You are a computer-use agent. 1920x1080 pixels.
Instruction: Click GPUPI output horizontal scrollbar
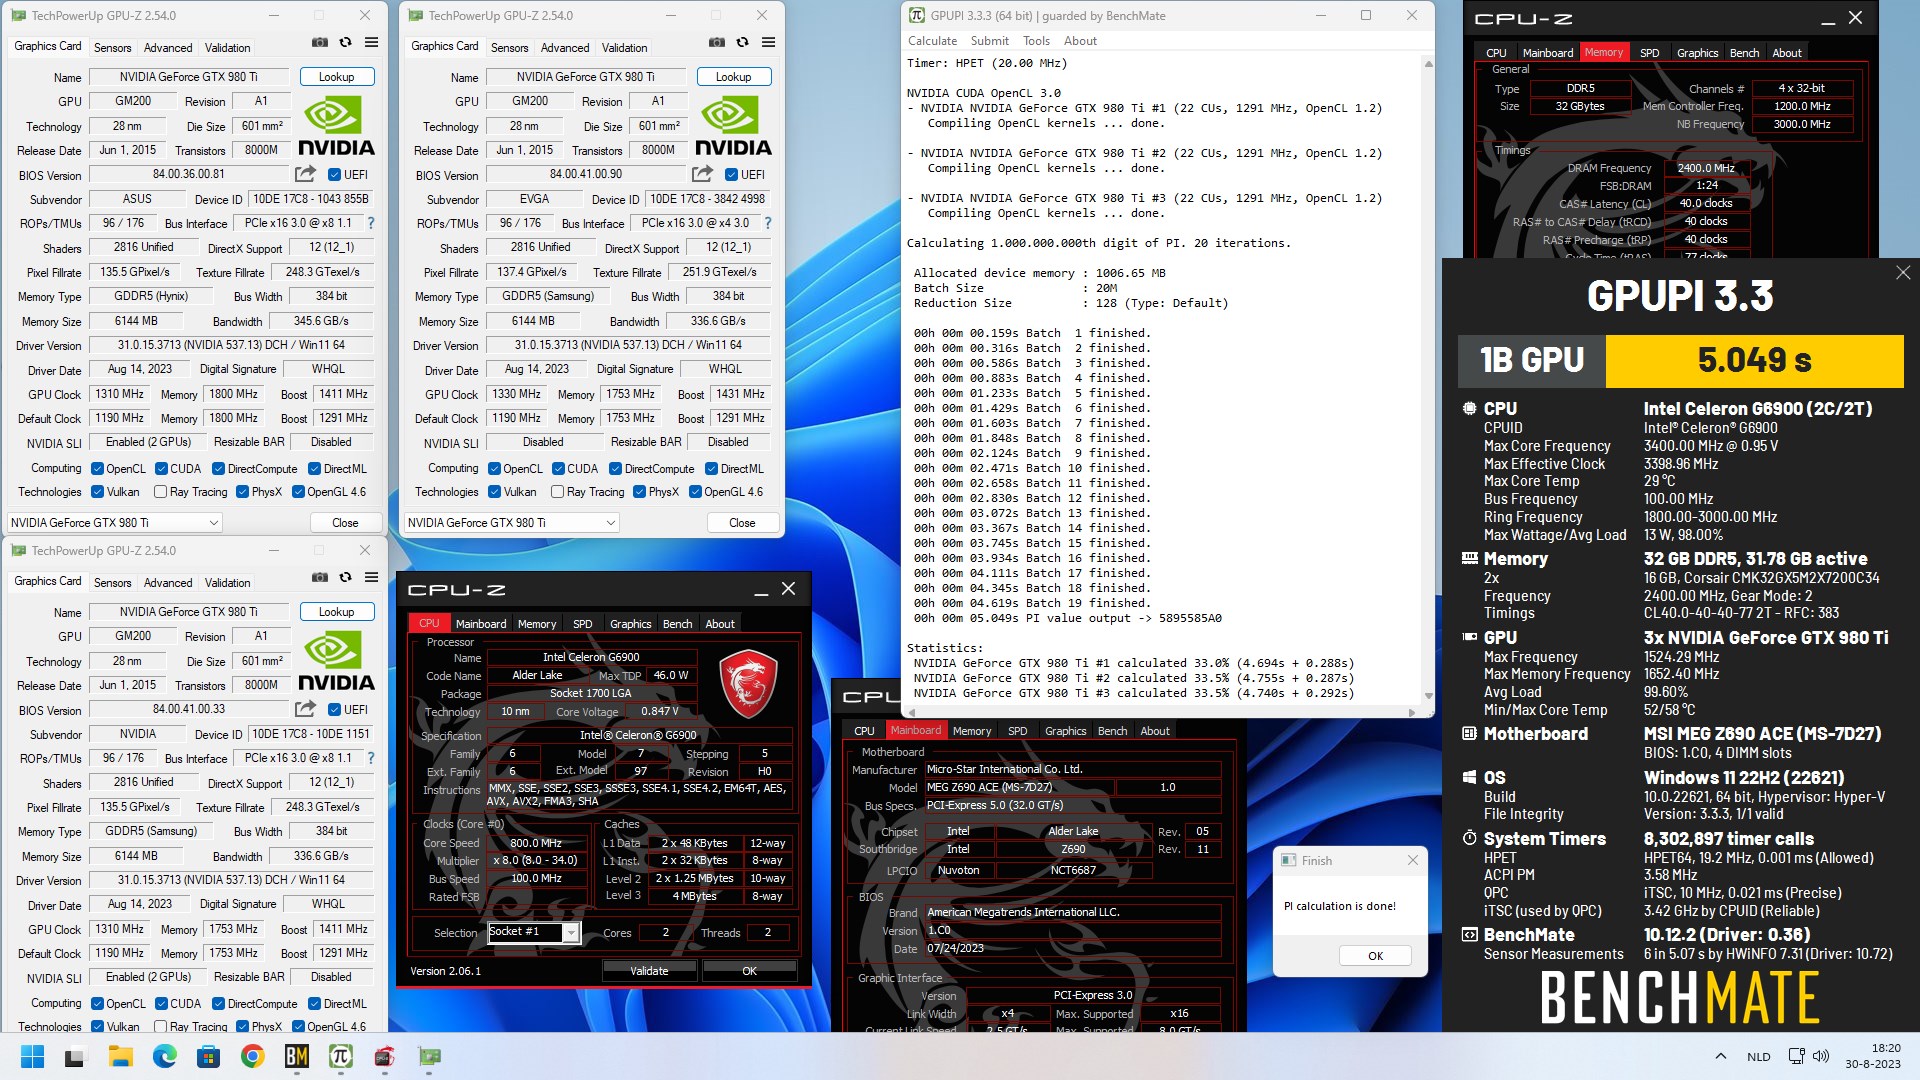pos(1160,713)
